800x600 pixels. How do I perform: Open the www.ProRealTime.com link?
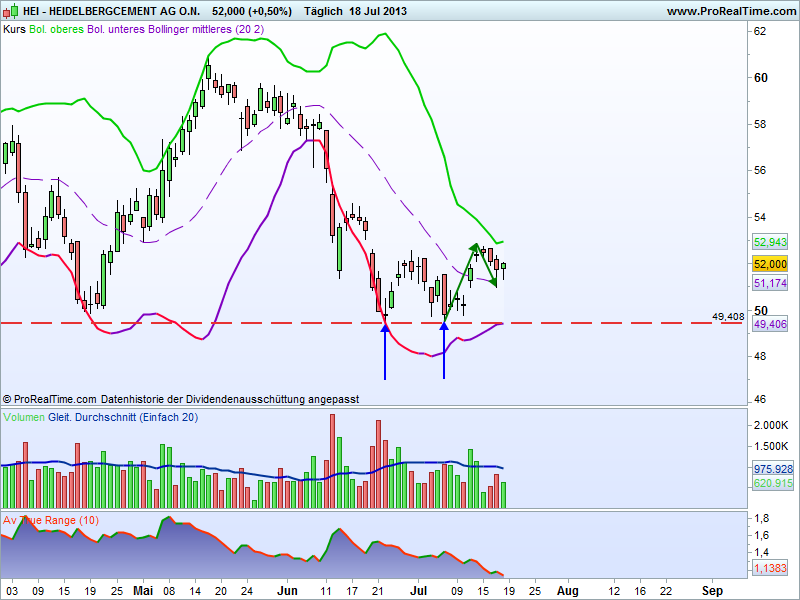[x=732, y=11]
